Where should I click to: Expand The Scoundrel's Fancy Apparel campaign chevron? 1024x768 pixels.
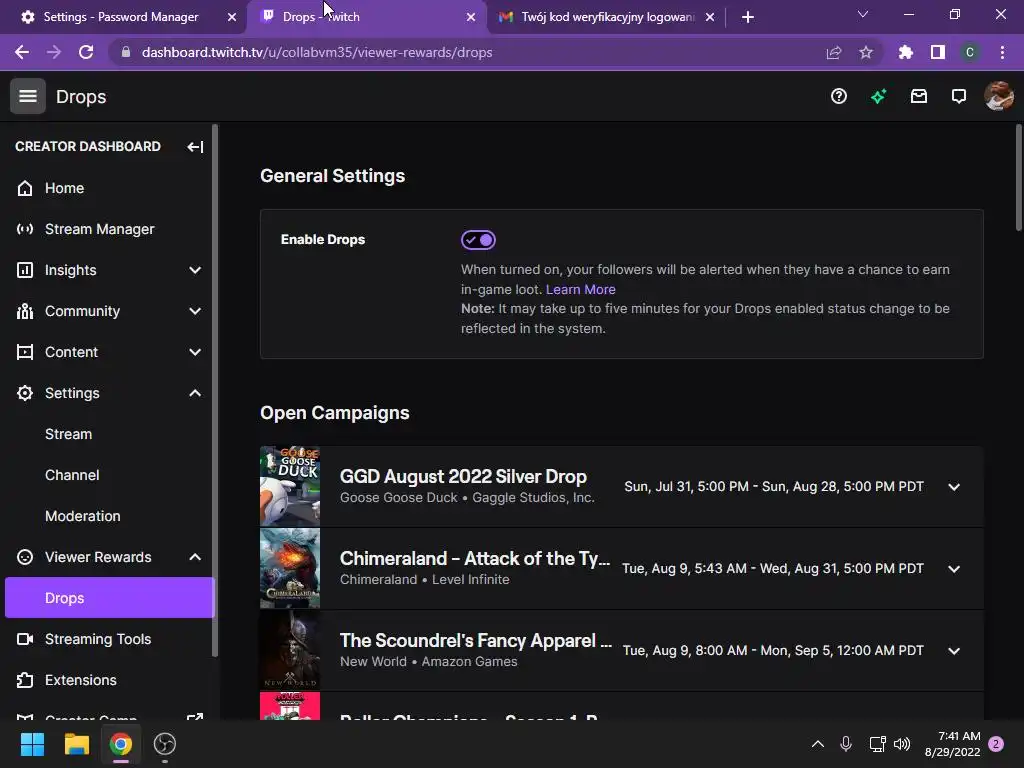(954, 650)
